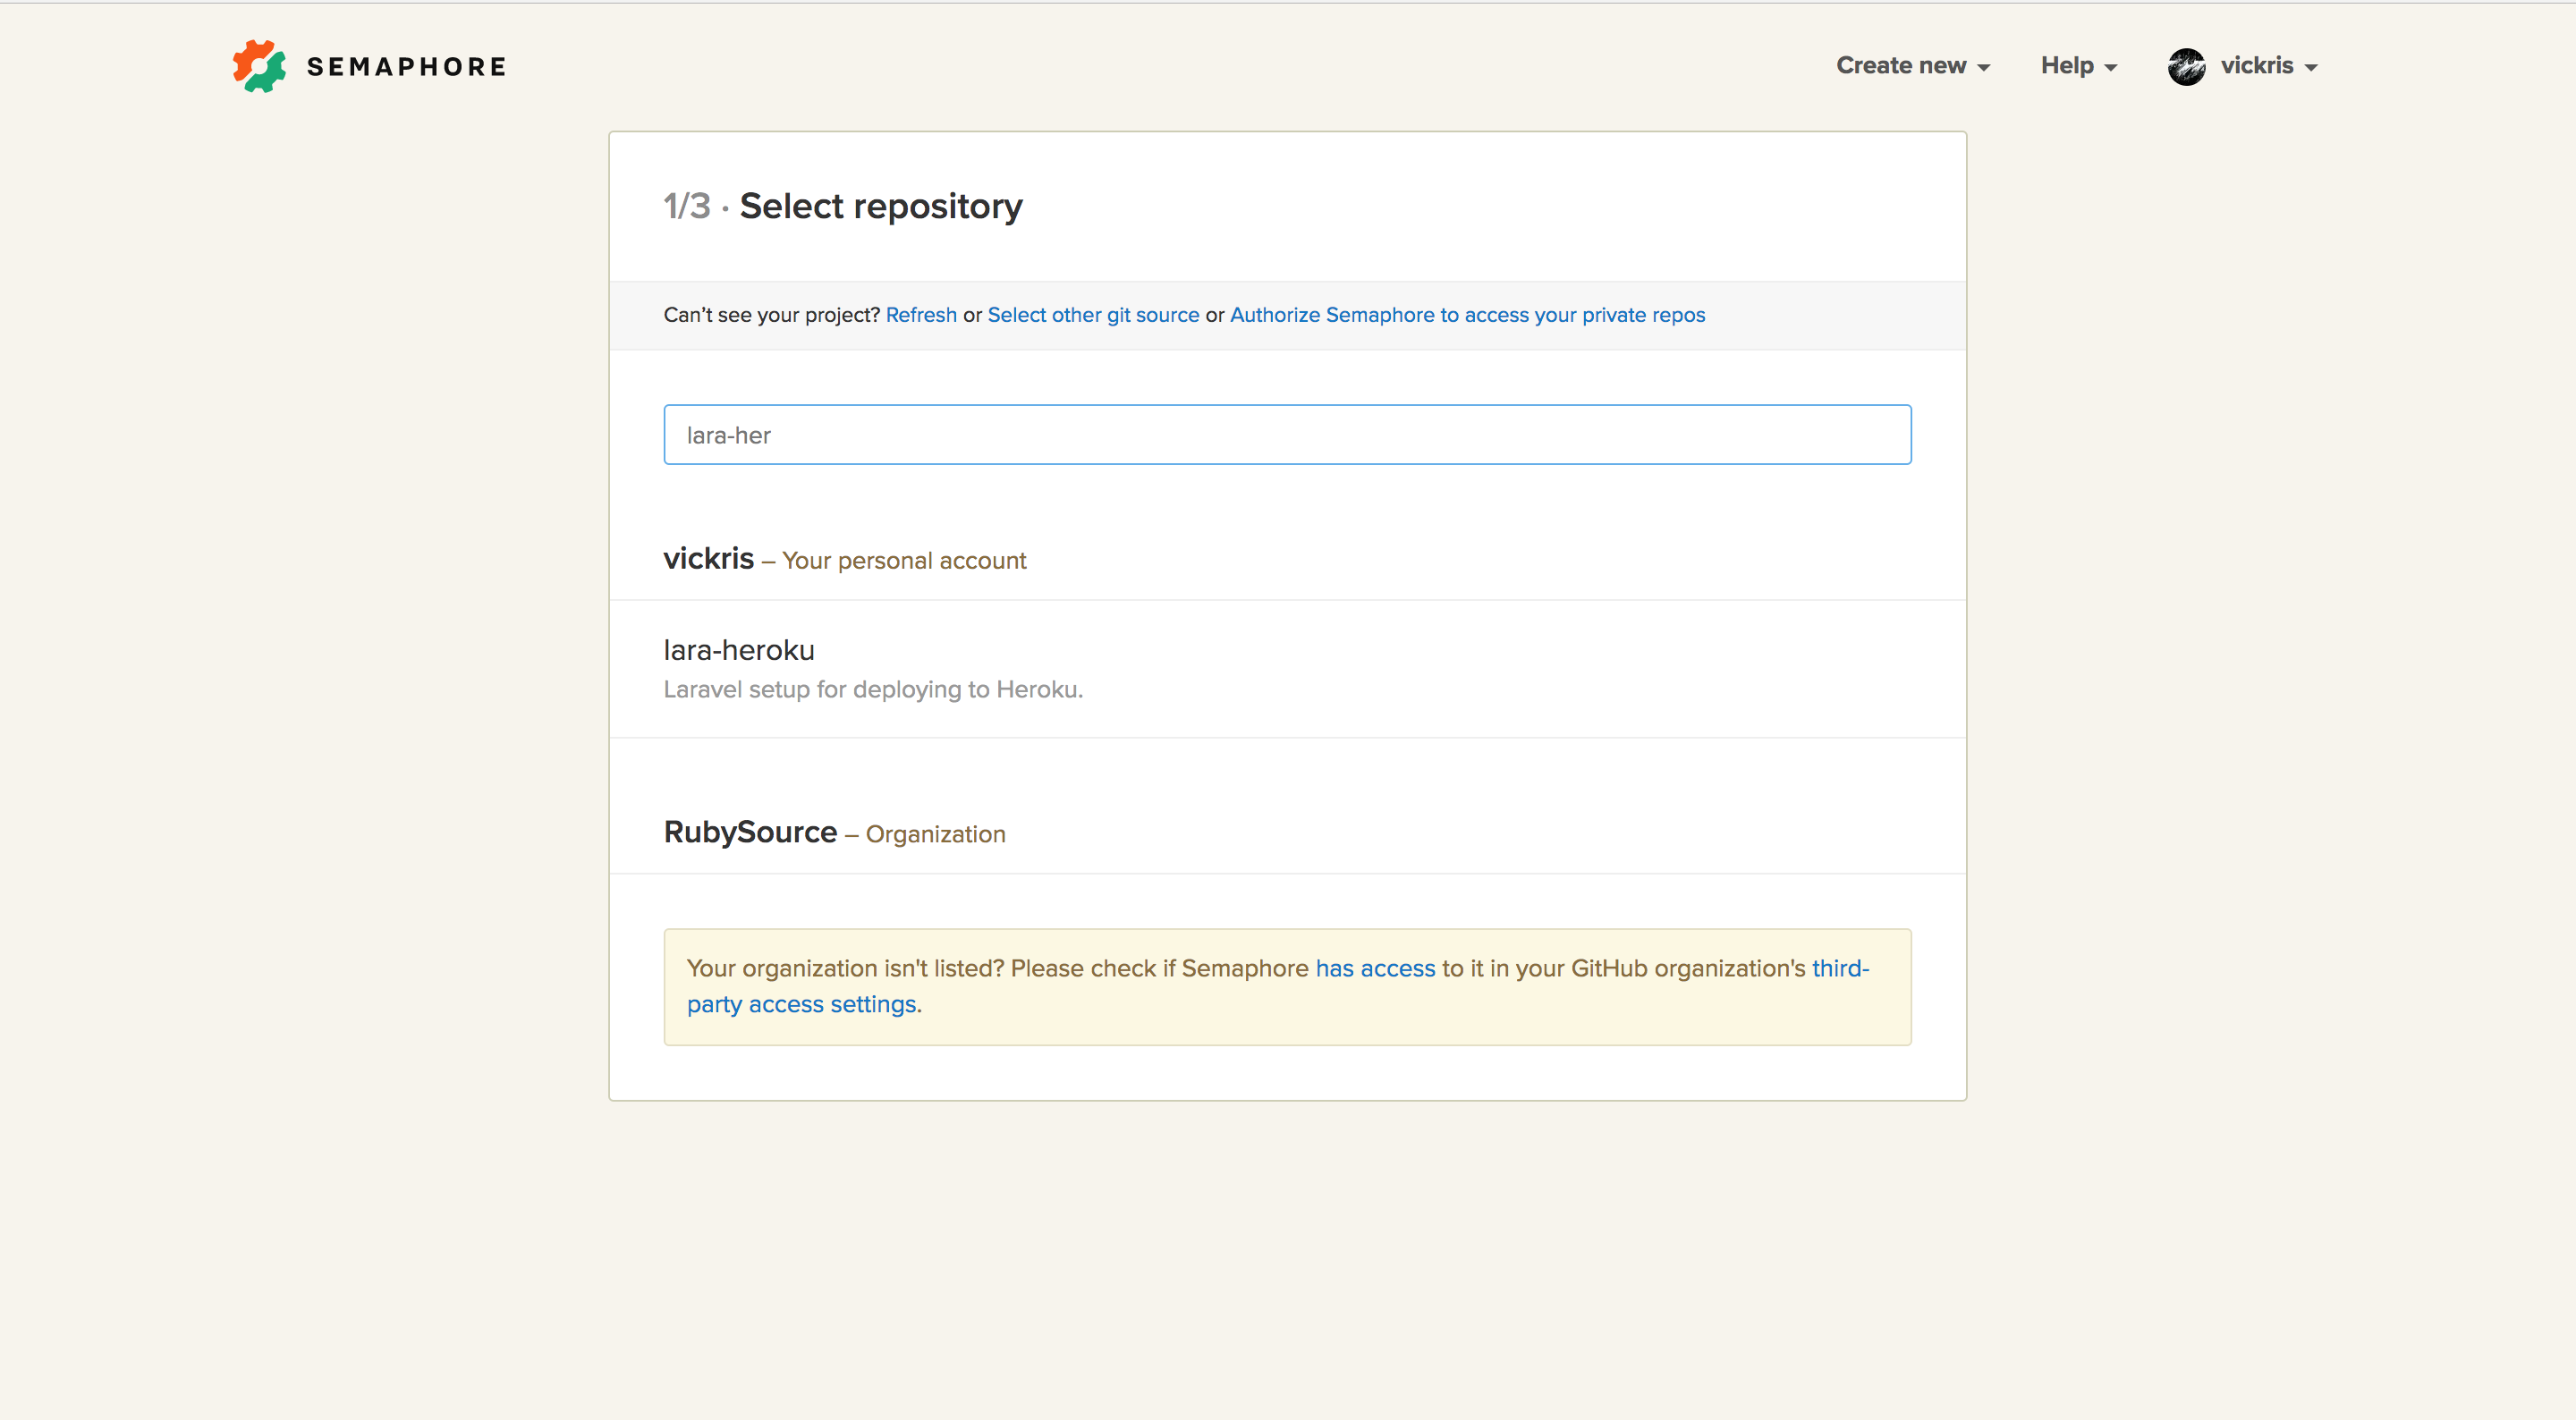Click the vickris personal account heading
This screenshot has height=1420, width=2576.
[x=708, y=559]
